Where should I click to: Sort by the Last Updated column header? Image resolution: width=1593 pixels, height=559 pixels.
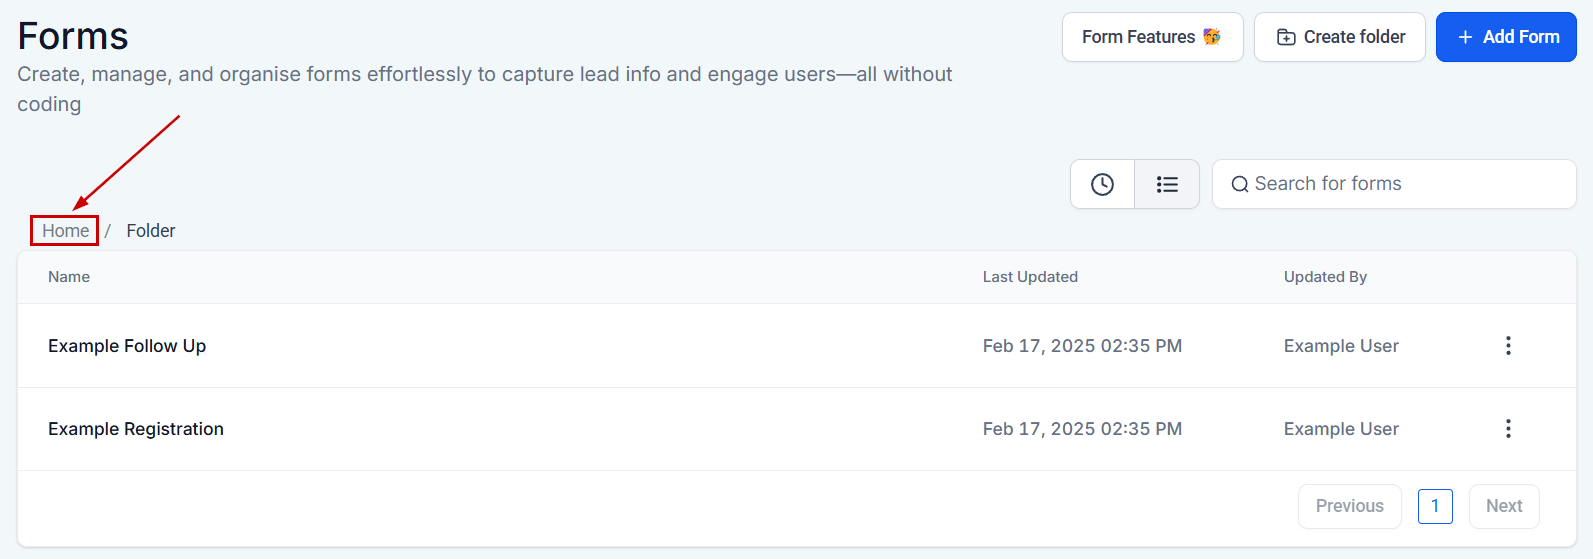click(1030, 277)
